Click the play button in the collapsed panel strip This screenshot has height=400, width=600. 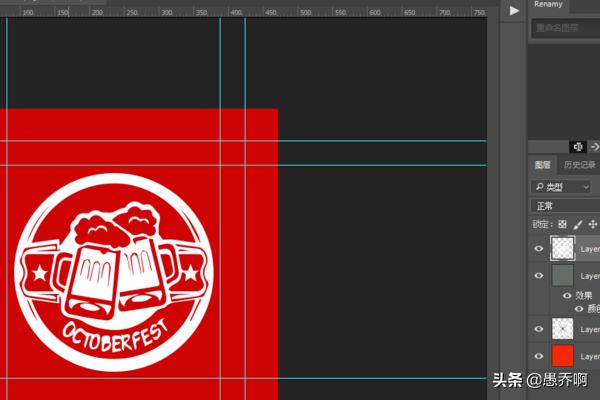tap(514, 10)
